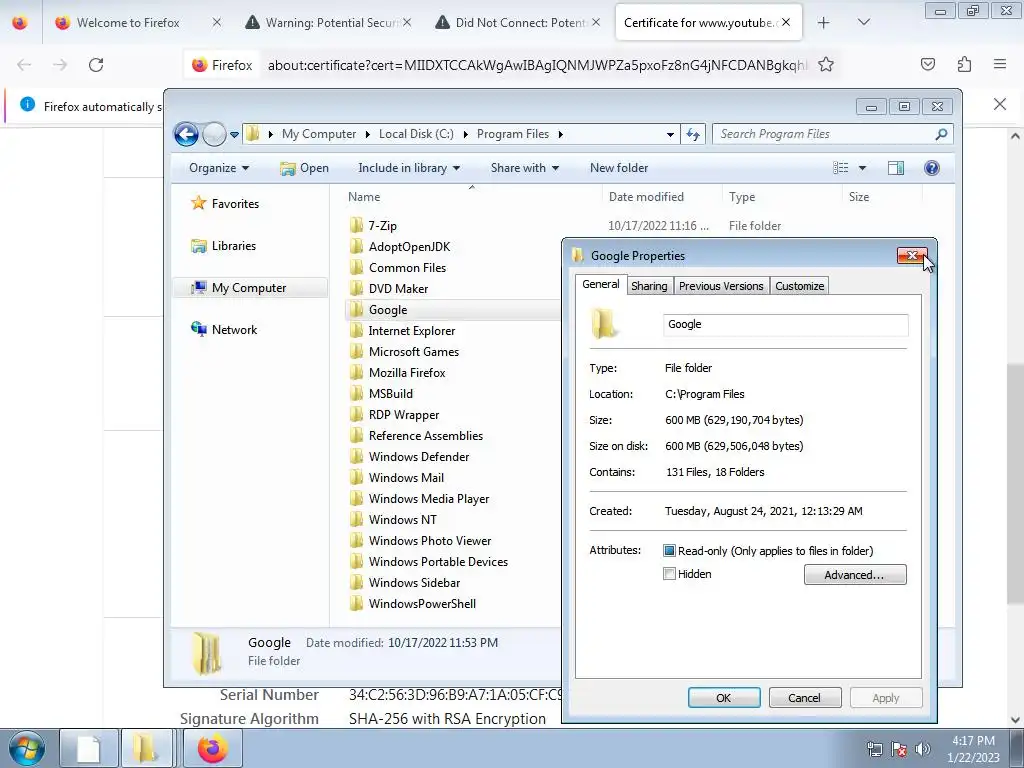The width and height of the screenshot is (1024, 768).
Task: Switch to Previous Versions tab
Action: [x=721, y=286]
